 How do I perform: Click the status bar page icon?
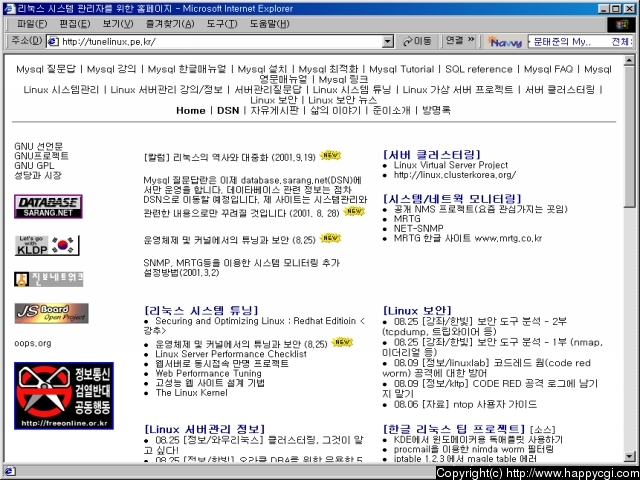pyautogui.click(x=9, y=471)
